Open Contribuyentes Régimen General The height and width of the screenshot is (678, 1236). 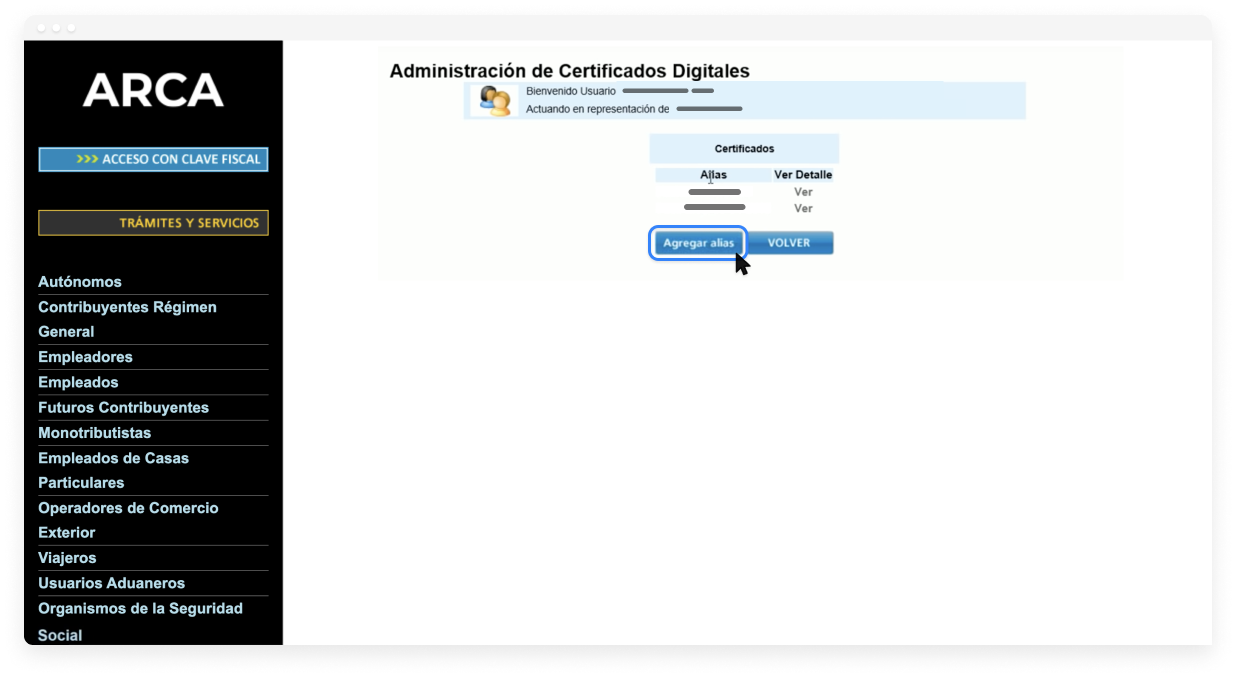tap(127, 319)
